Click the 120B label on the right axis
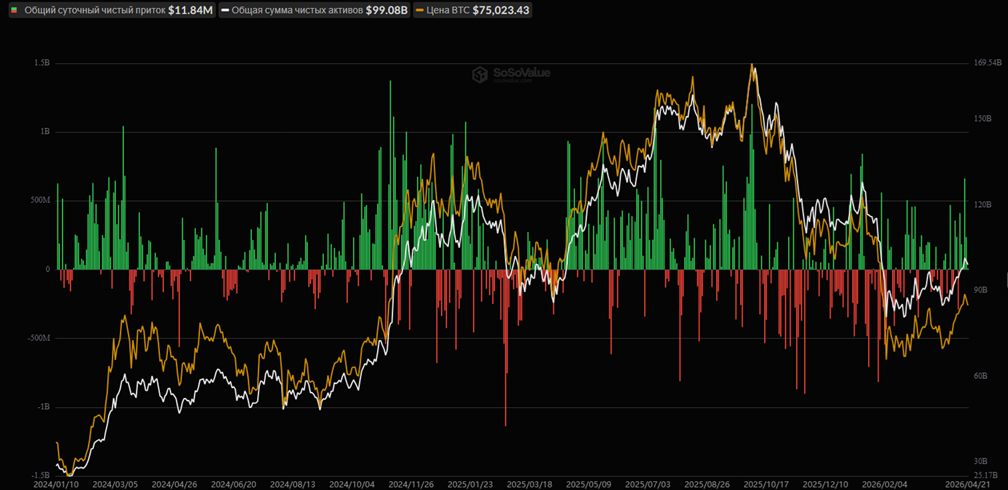This screenshot has width=1008, height=490. (x=981, y=204)
